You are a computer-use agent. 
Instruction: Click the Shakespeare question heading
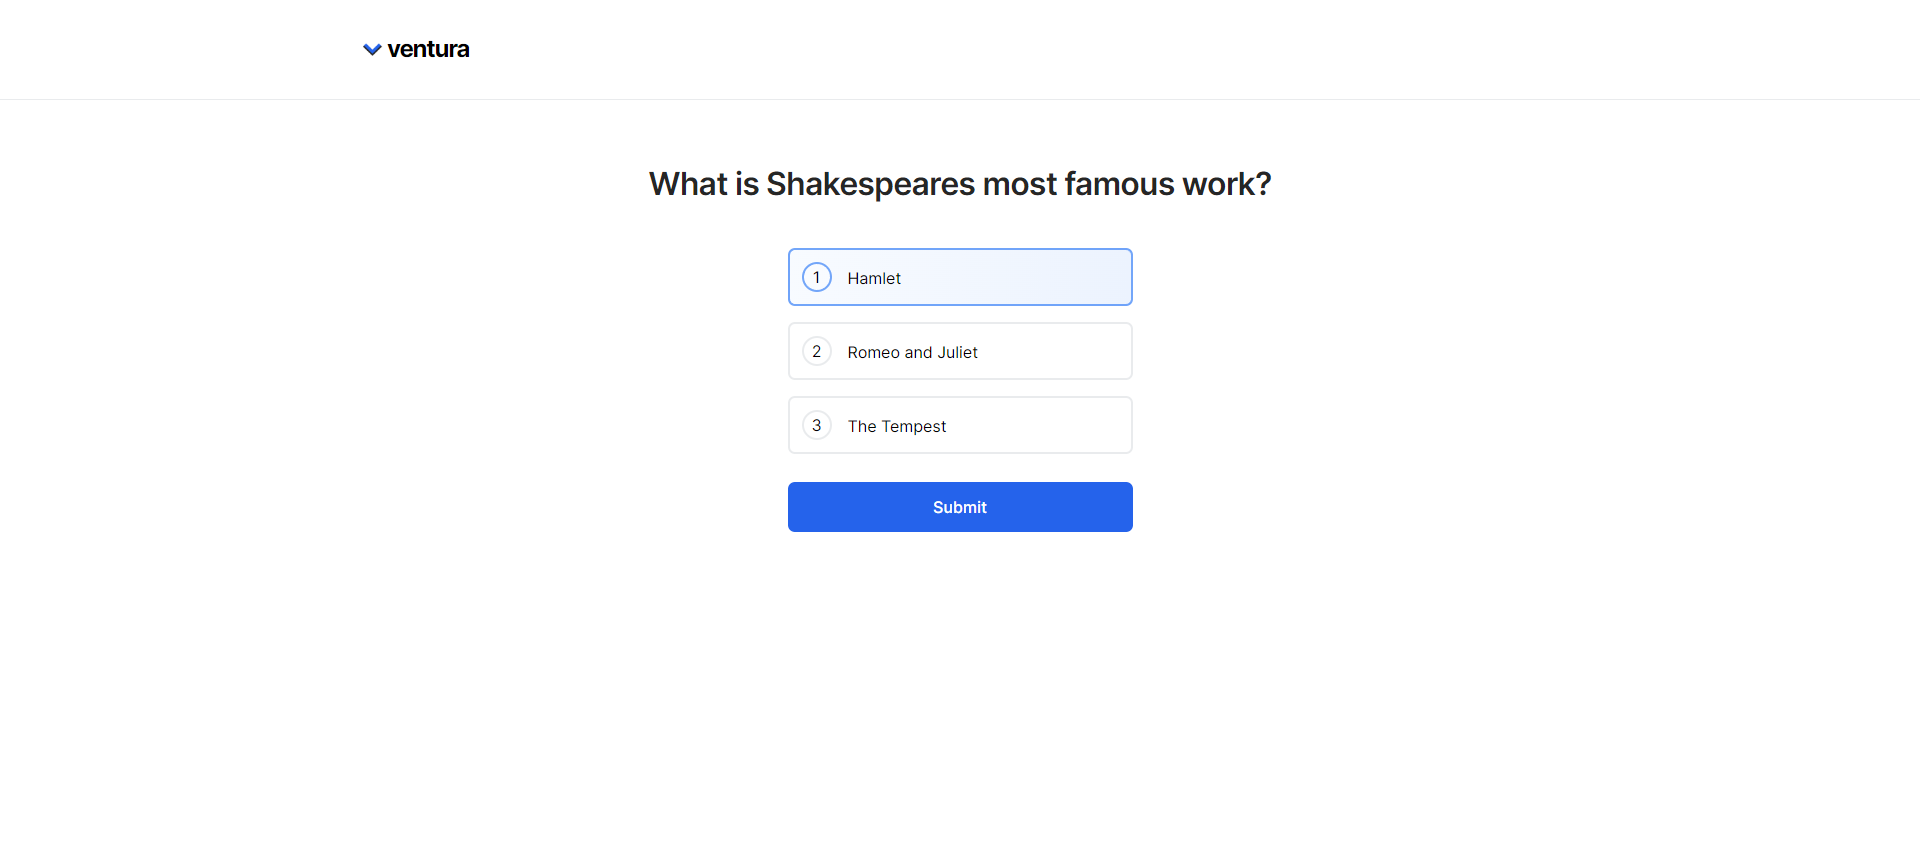click(x=960, y=184)
